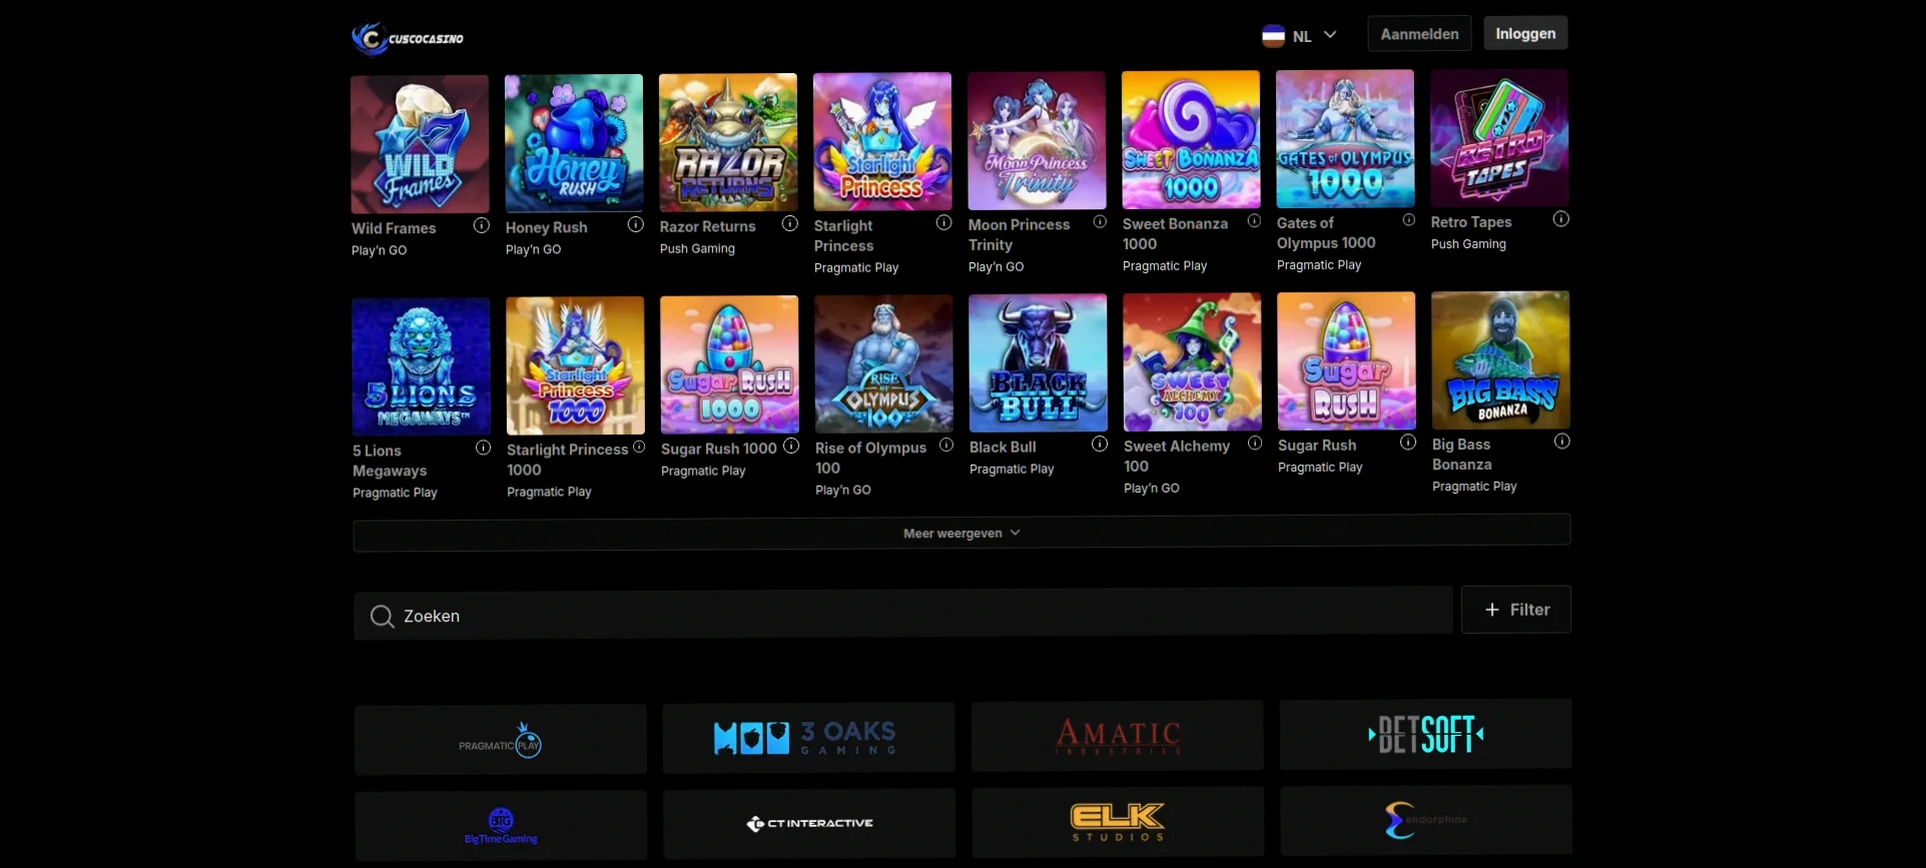Open the Starlight Princess game thumbnail
The height and width of the screenshot is (868, 1926).
pos(882,141)
